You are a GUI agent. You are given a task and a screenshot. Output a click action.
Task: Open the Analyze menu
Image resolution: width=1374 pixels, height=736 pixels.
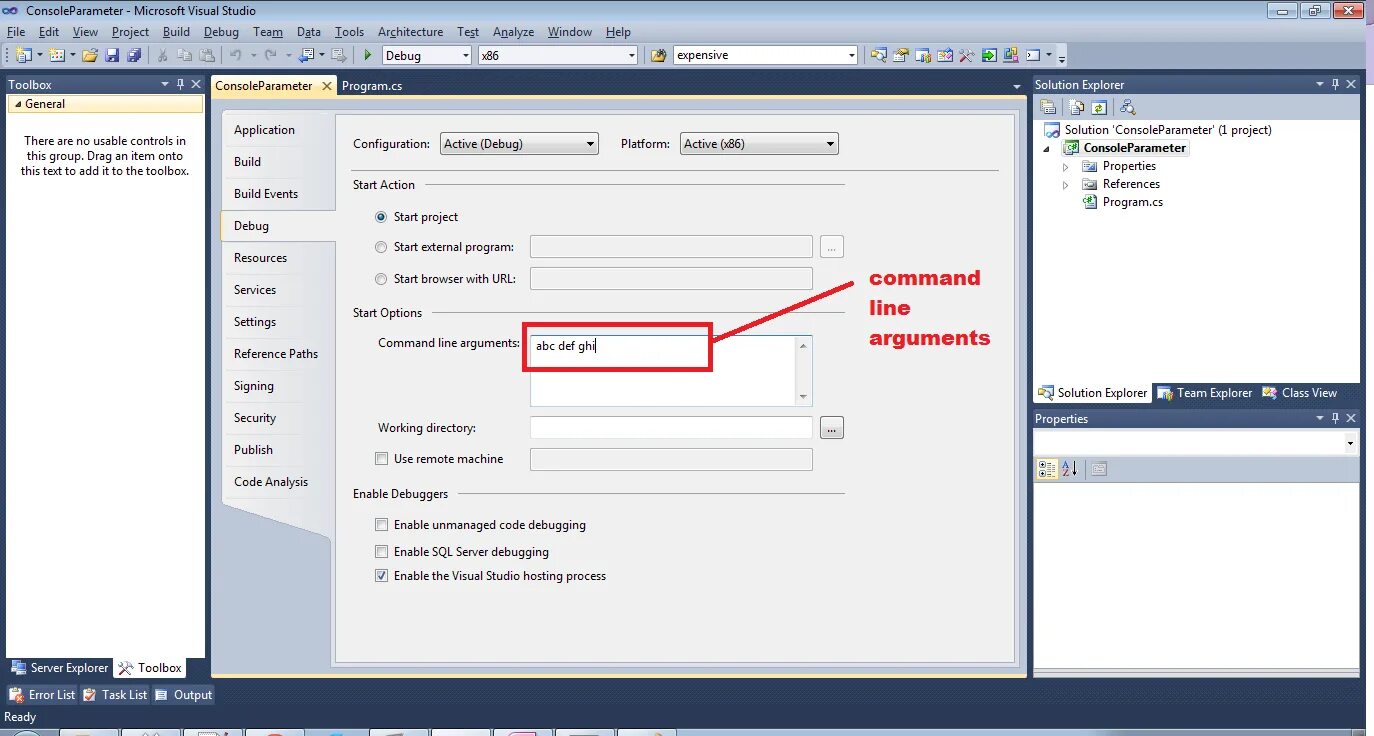[x=513, y=32]
